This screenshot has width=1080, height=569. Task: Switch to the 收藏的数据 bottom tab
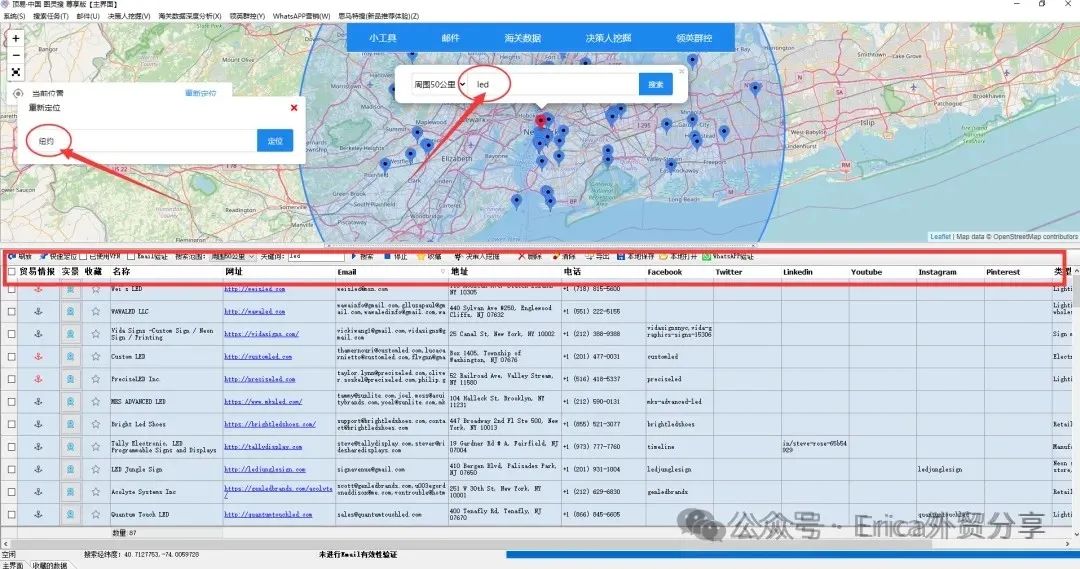[50, 566]
